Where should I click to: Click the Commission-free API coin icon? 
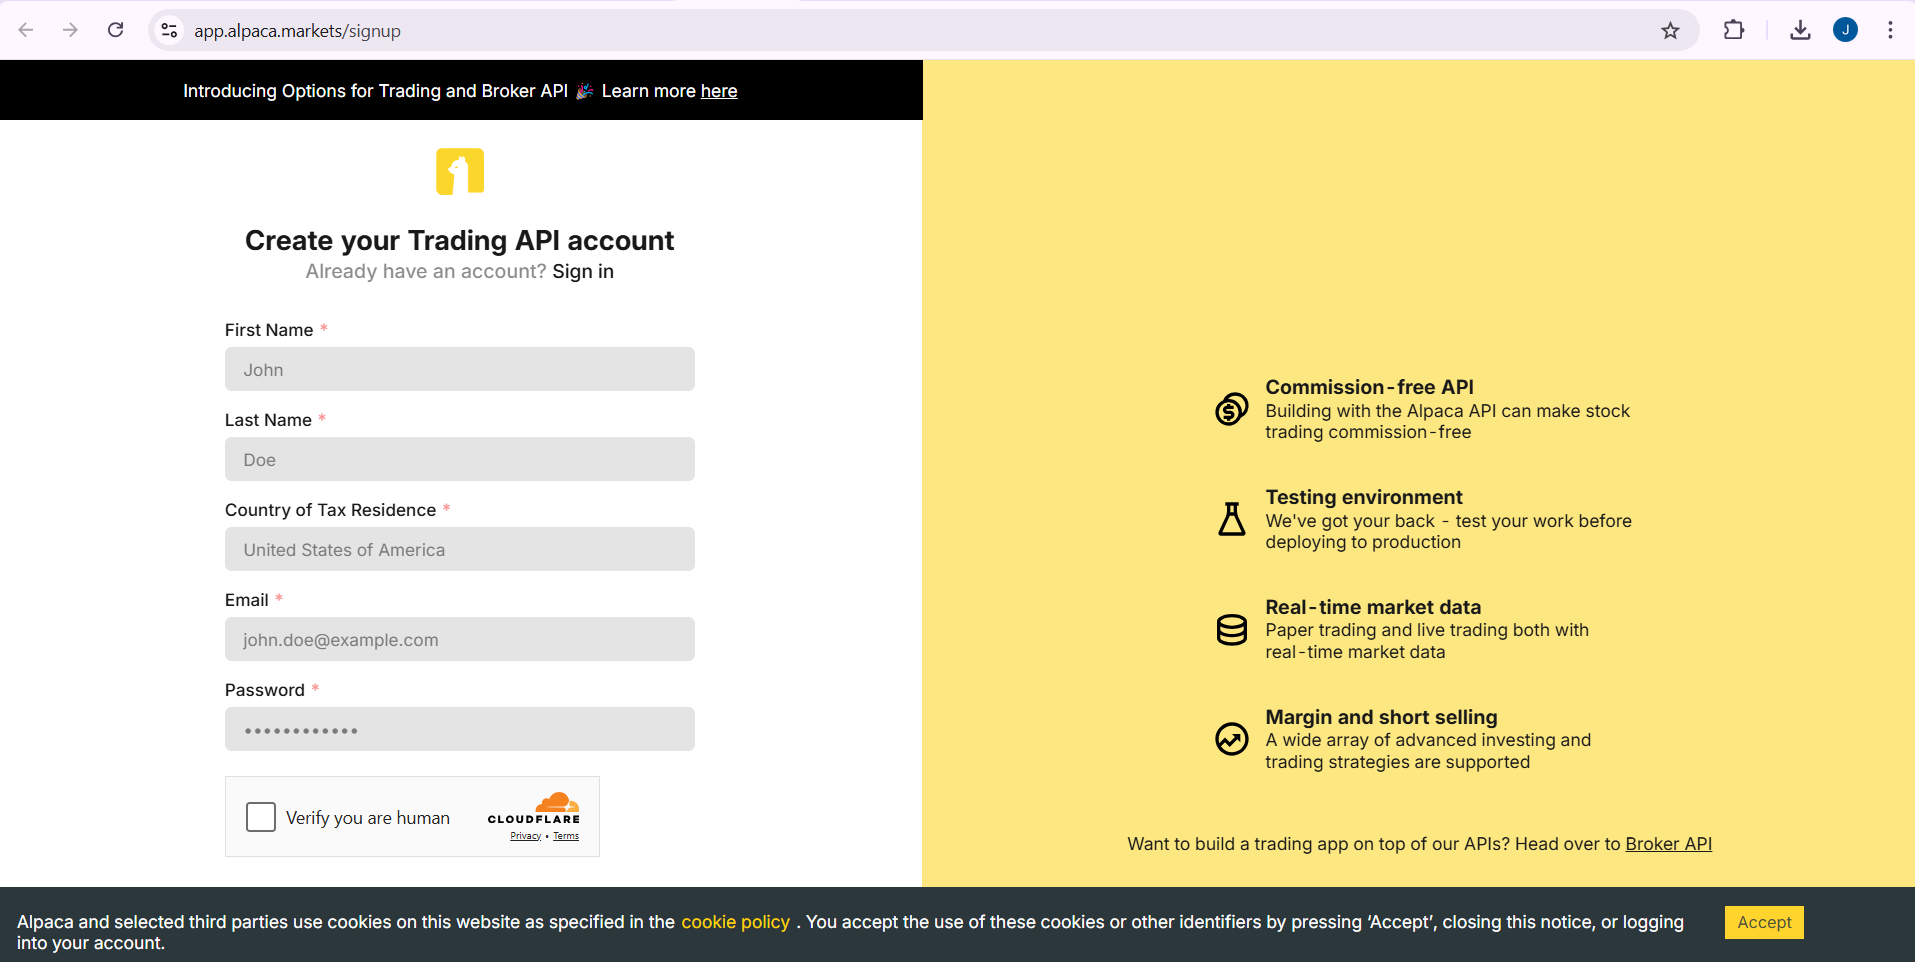1232,409
